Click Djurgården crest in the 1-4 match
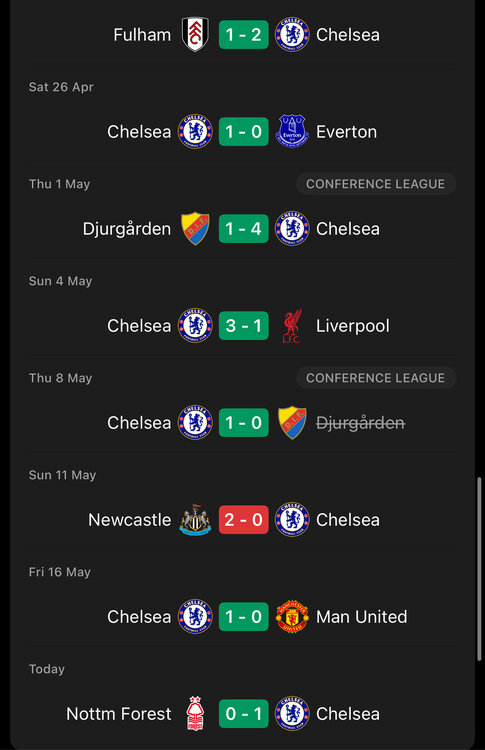 195,229
